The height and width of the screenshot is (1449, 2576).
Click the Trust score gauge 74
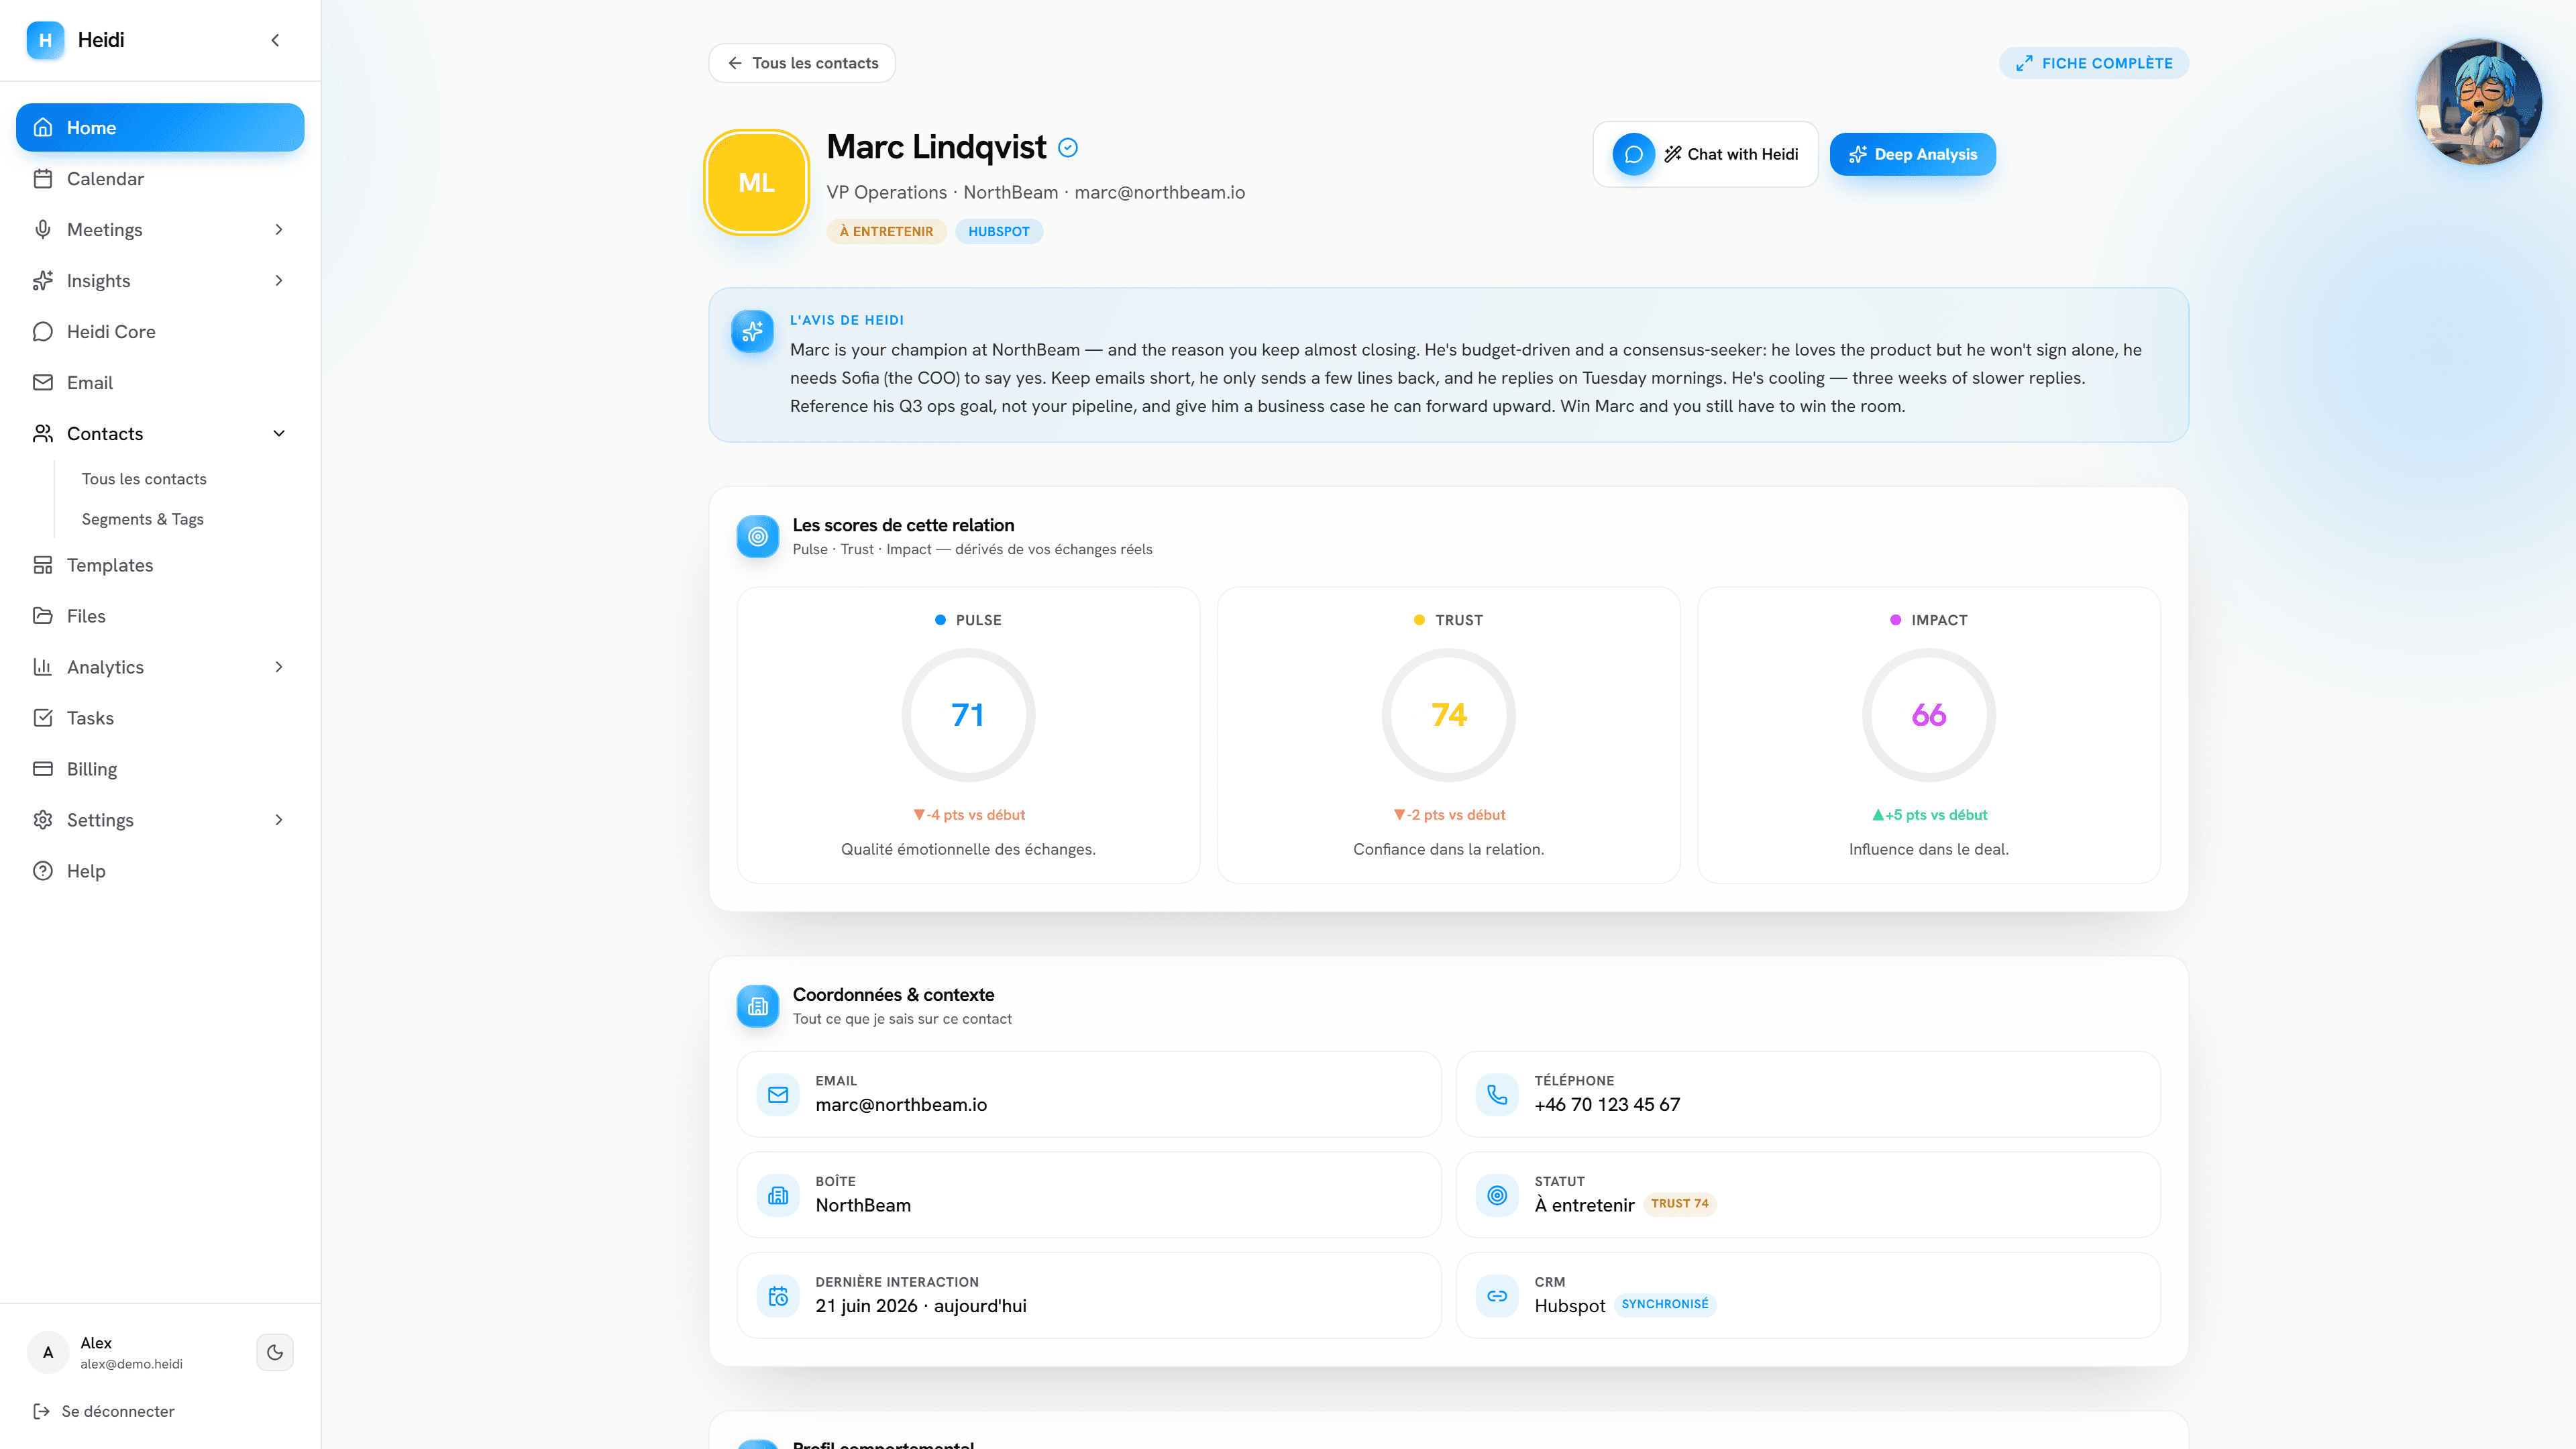[x=1449, y=715]
